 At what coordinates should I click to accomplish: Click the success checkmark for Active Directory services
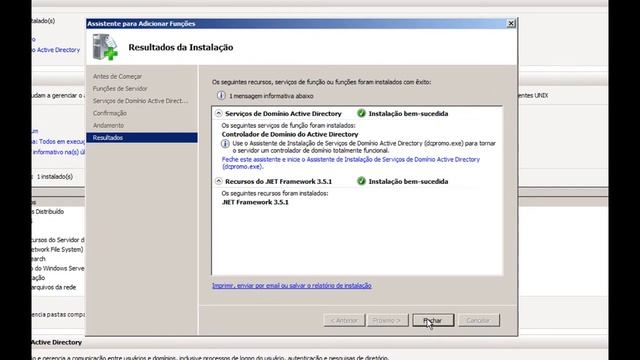(361, 113)
